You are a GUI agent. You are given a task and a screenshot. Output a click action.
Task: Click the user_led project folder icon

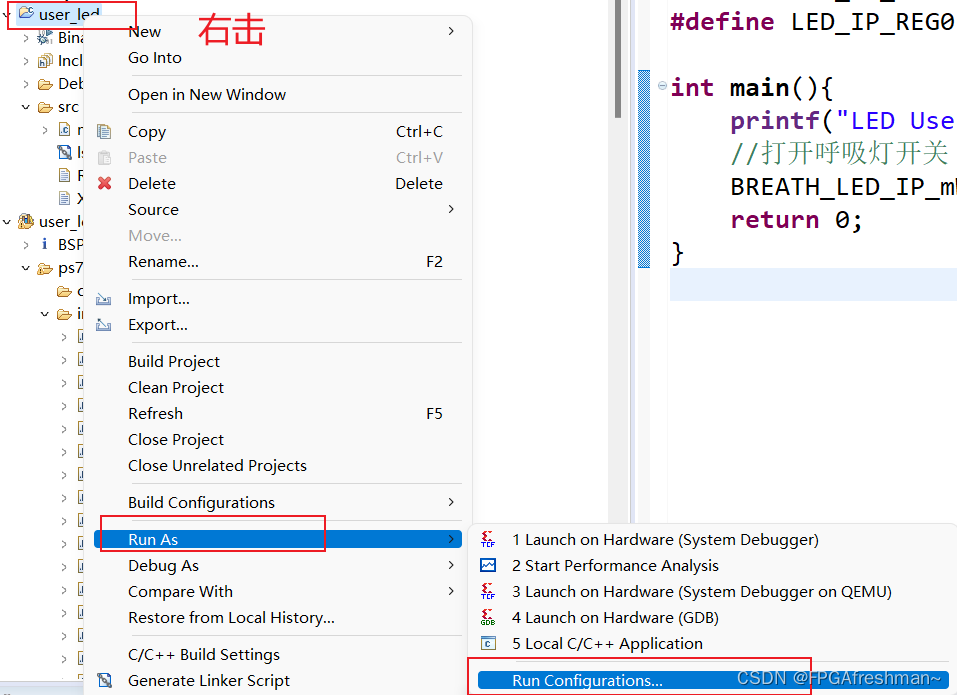click(26, 13)
